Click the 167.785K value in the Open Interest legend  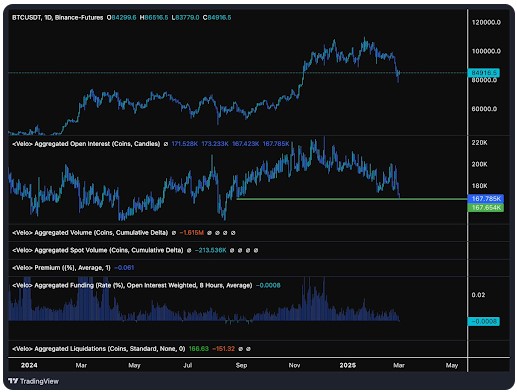tap(276, 144)
